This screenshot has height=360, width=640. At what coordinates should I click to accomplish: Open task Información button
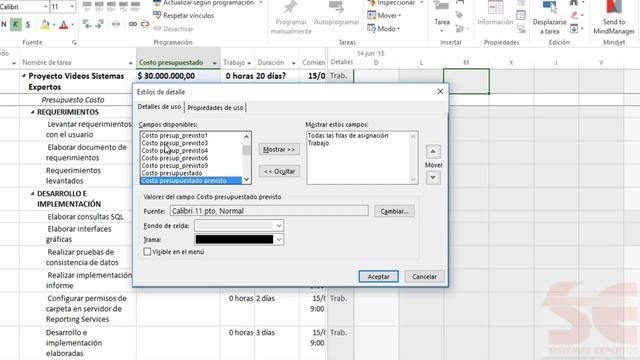[495, 14]
